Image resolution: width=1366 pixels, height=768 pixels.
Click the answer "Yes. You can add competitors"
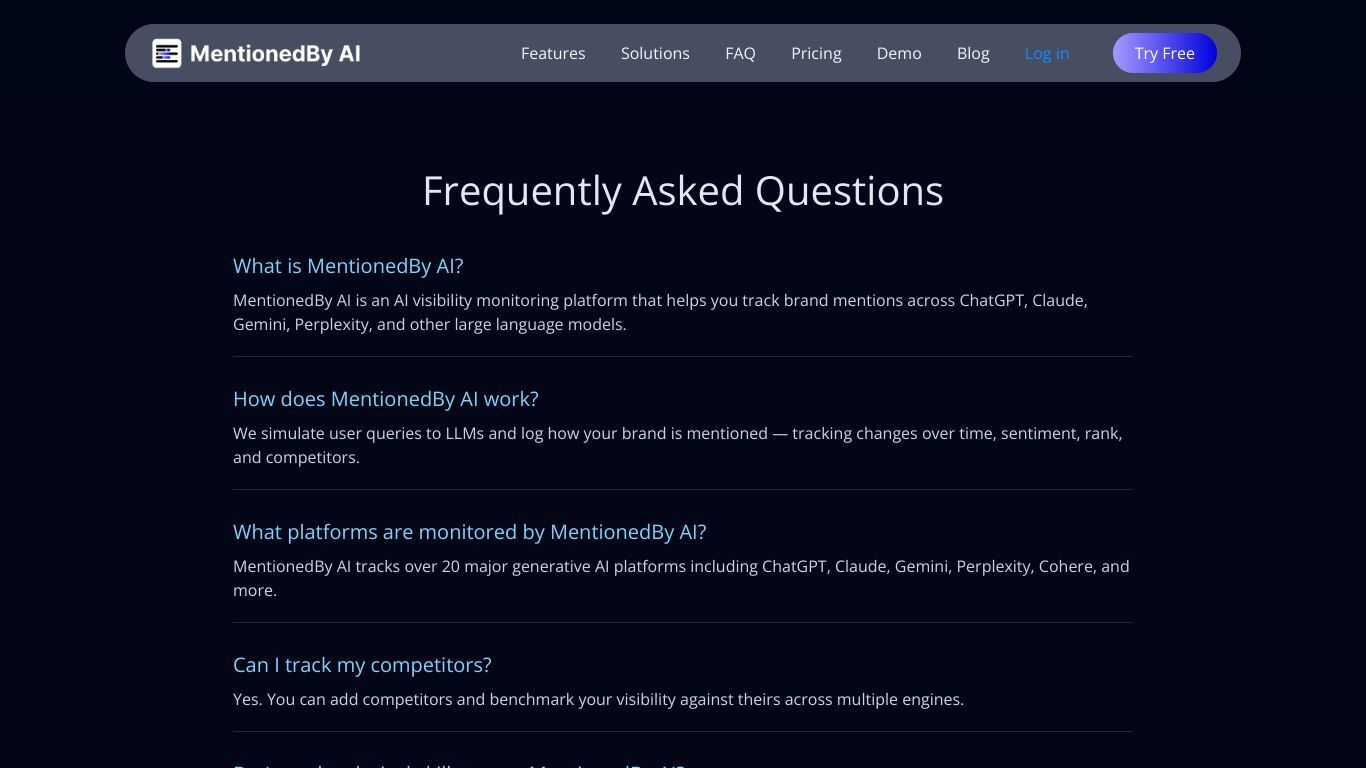pos(598,699)
